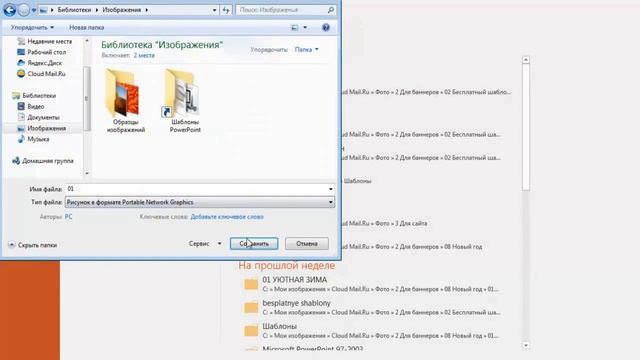Click the Отмена button
The width and height of the screenshot is (640, 360).
[x=307, y=244]
